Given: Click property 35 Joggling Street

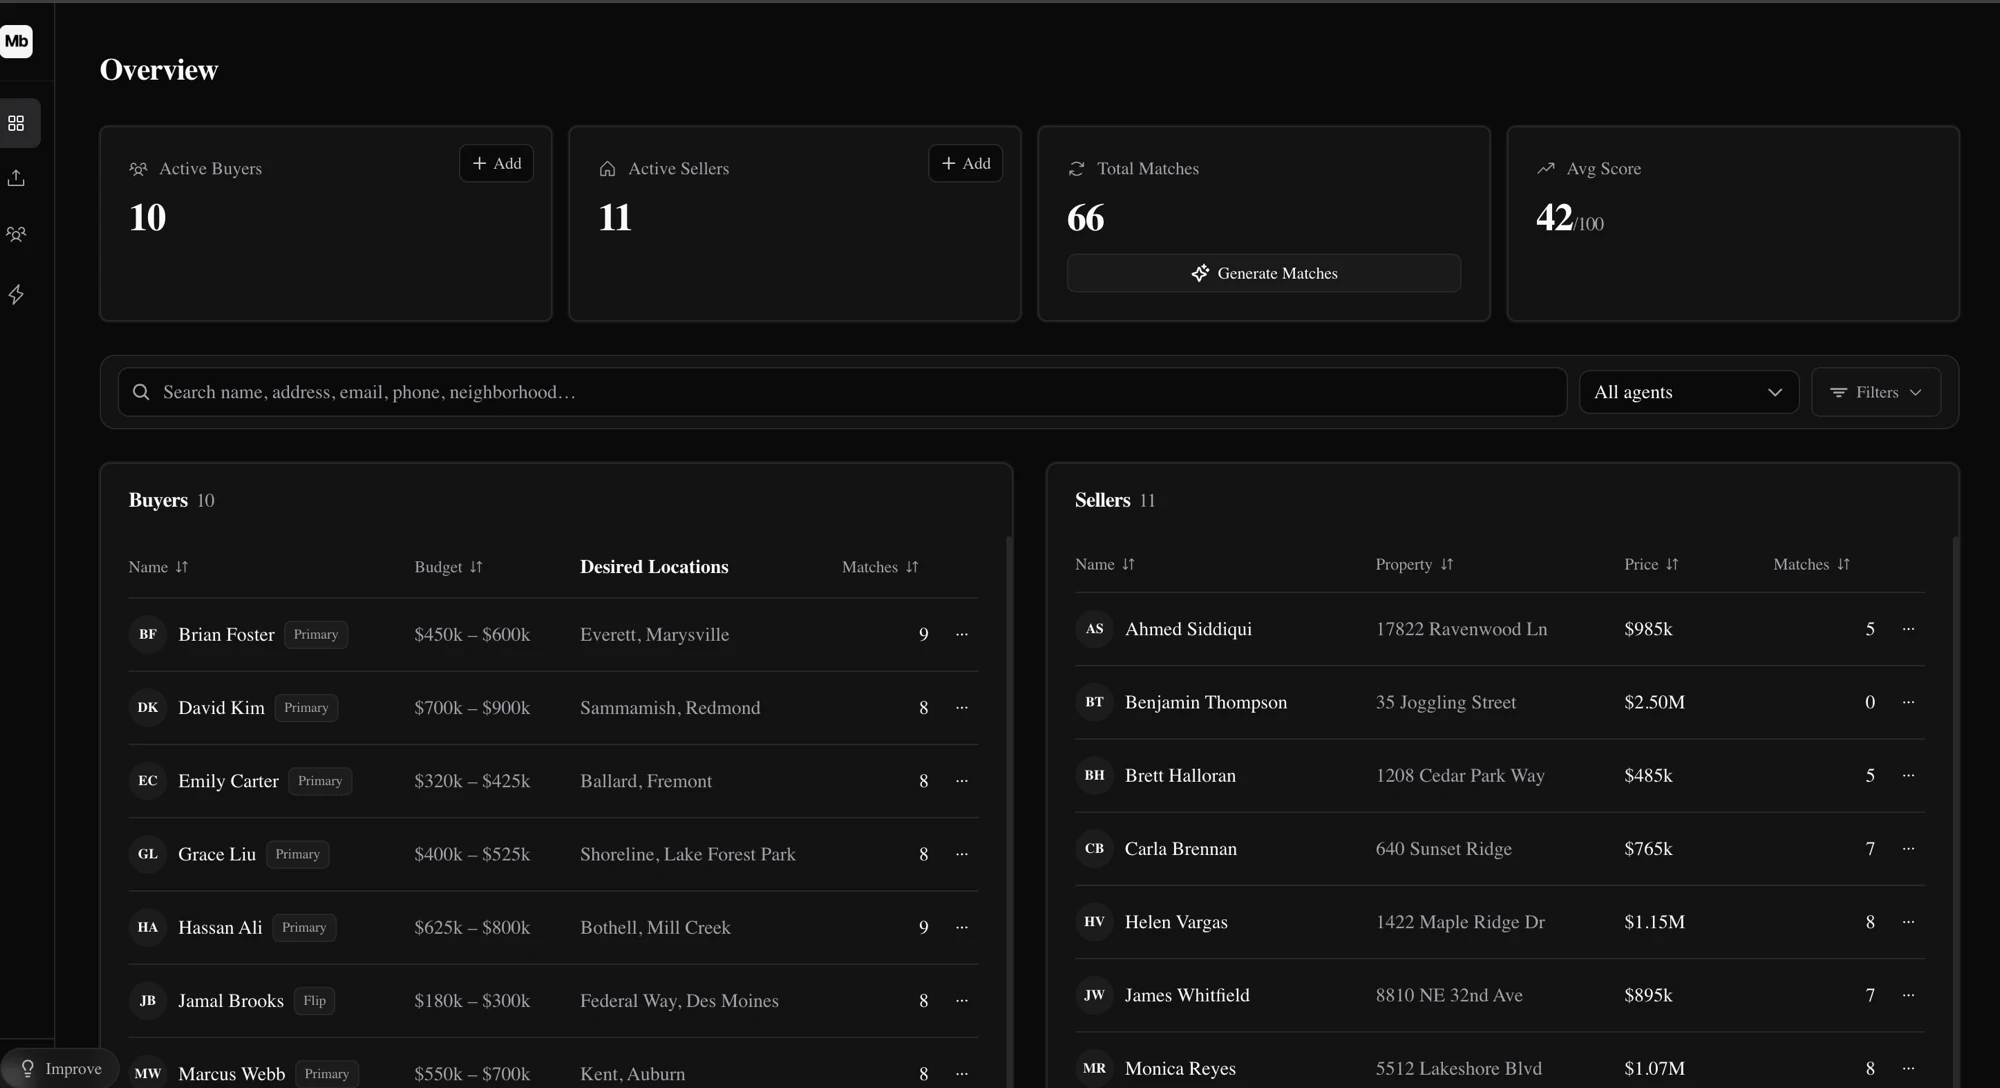Looking at the screenshot, I should pos(1445,702).
